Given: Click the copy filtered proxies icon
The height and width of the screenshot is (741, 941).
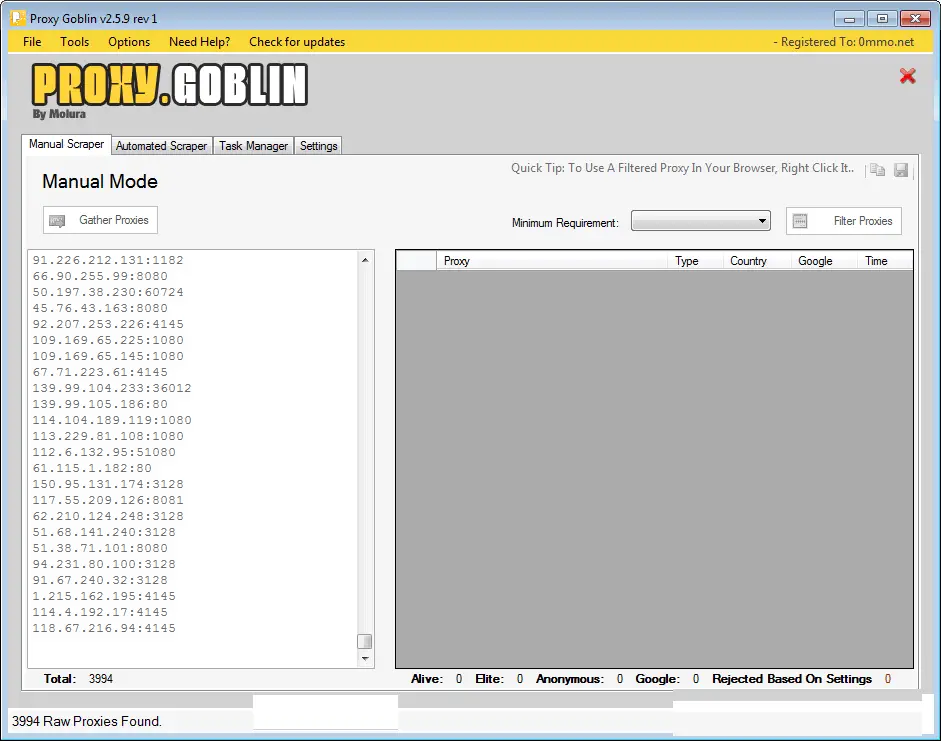Looking at the screenshot, I should coord(877,170).
